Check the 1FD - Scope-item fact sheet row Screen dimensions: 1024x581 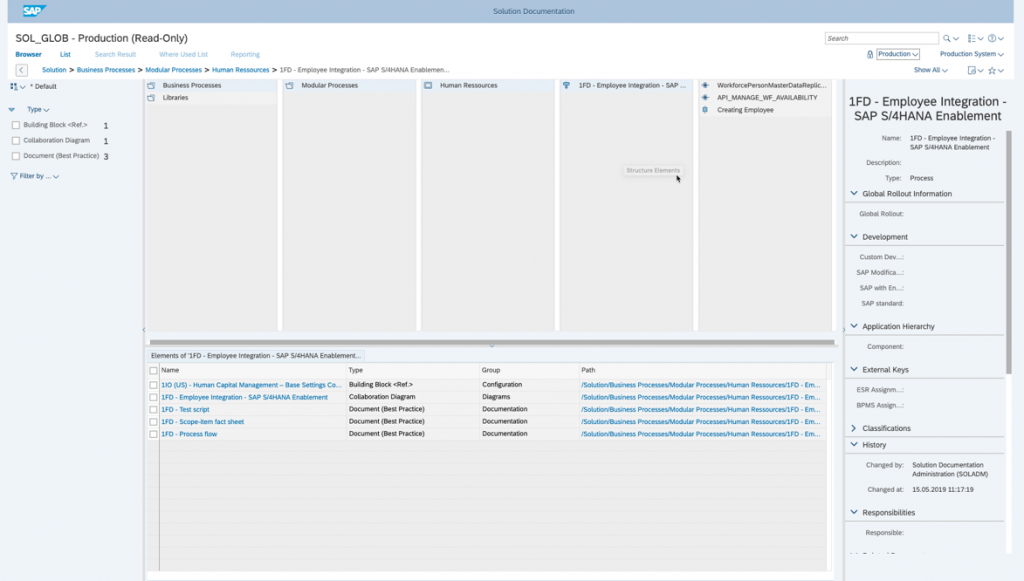pos(153,422)
